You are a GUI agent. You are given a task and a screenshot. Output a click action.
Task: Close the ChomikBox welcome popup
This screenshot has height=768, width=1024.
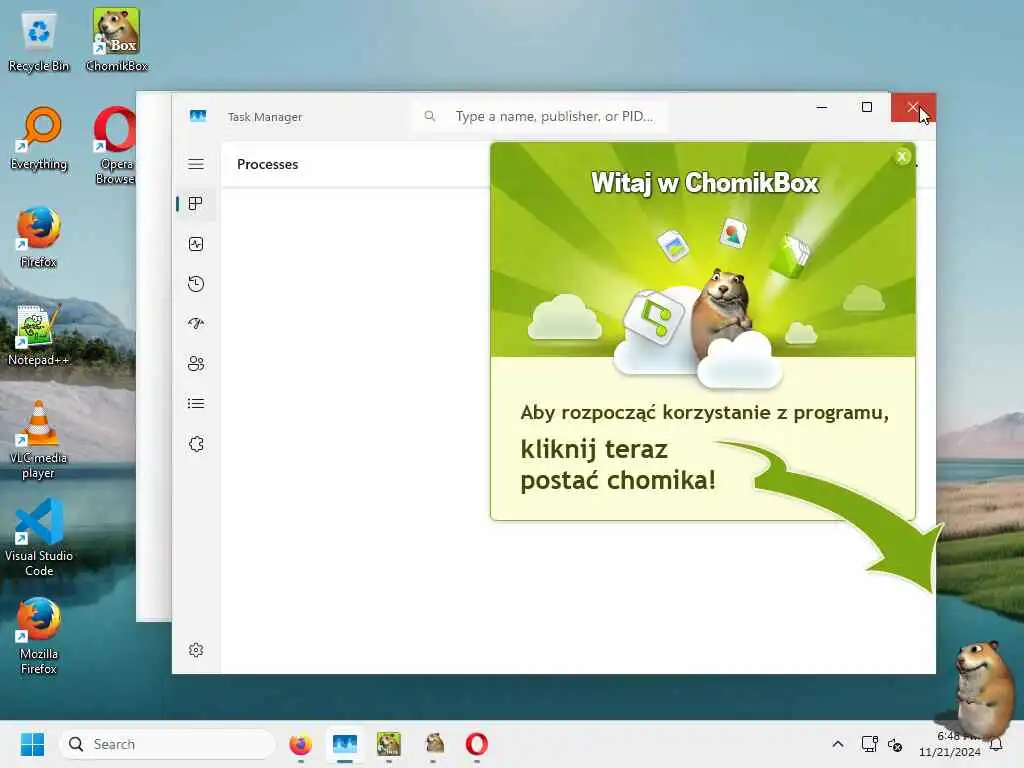tap(902, 157)
